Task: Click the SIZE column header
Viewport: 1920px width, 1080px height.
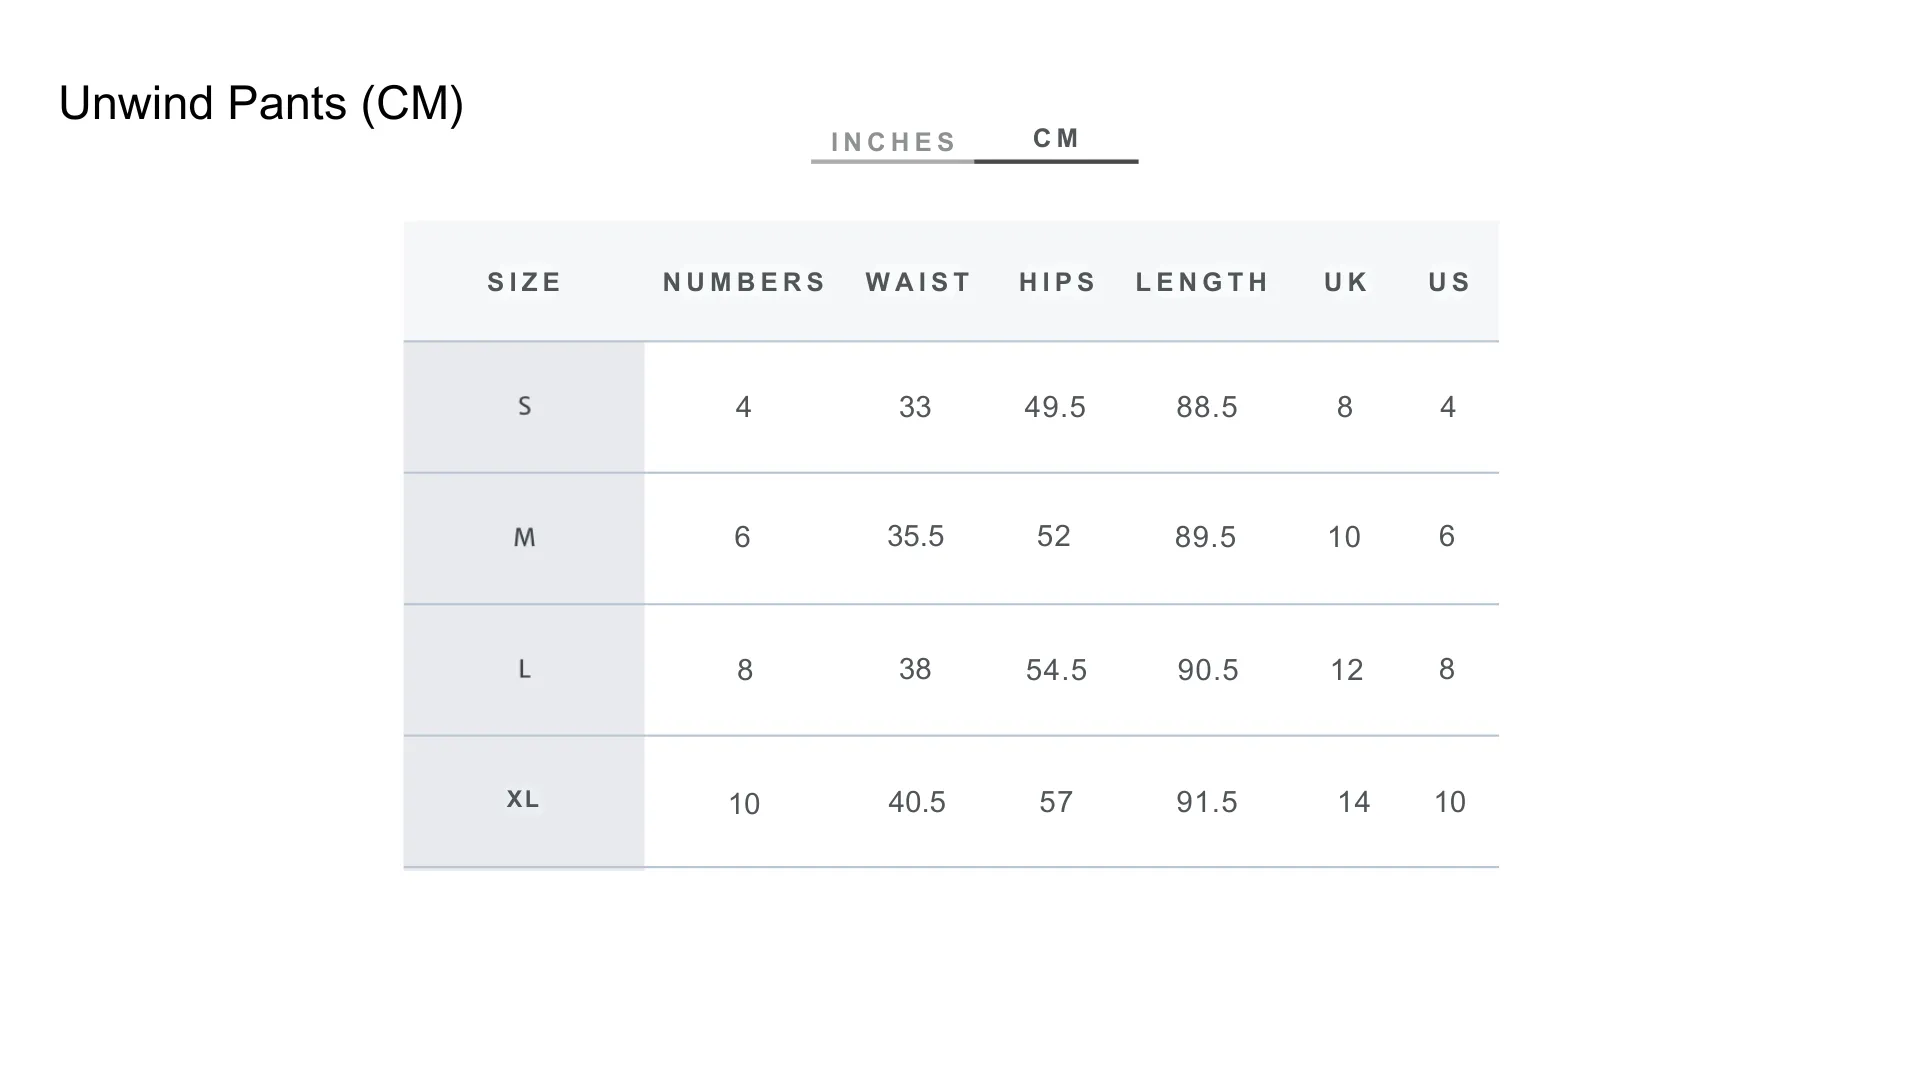Action: click(525, 282)
